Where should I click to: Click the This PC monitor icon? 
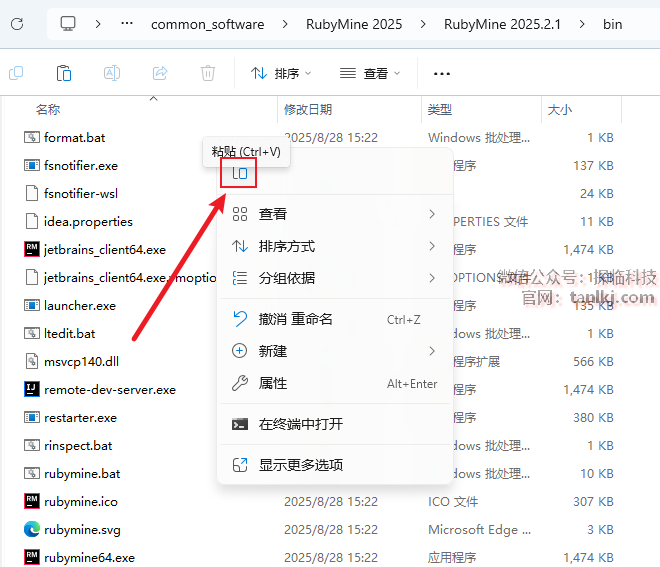(68, 24)
